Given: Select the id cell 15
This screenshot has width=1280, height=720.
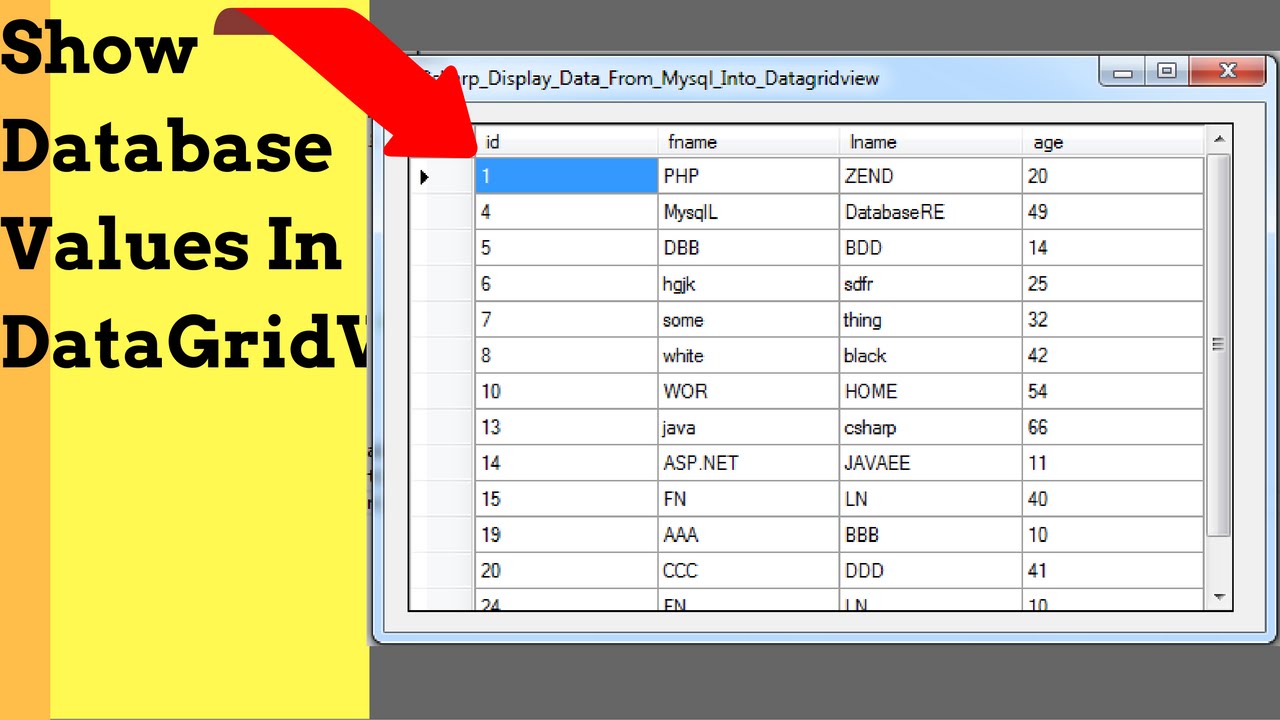Looking at the screenshot, I should click(x=566, y=499).
